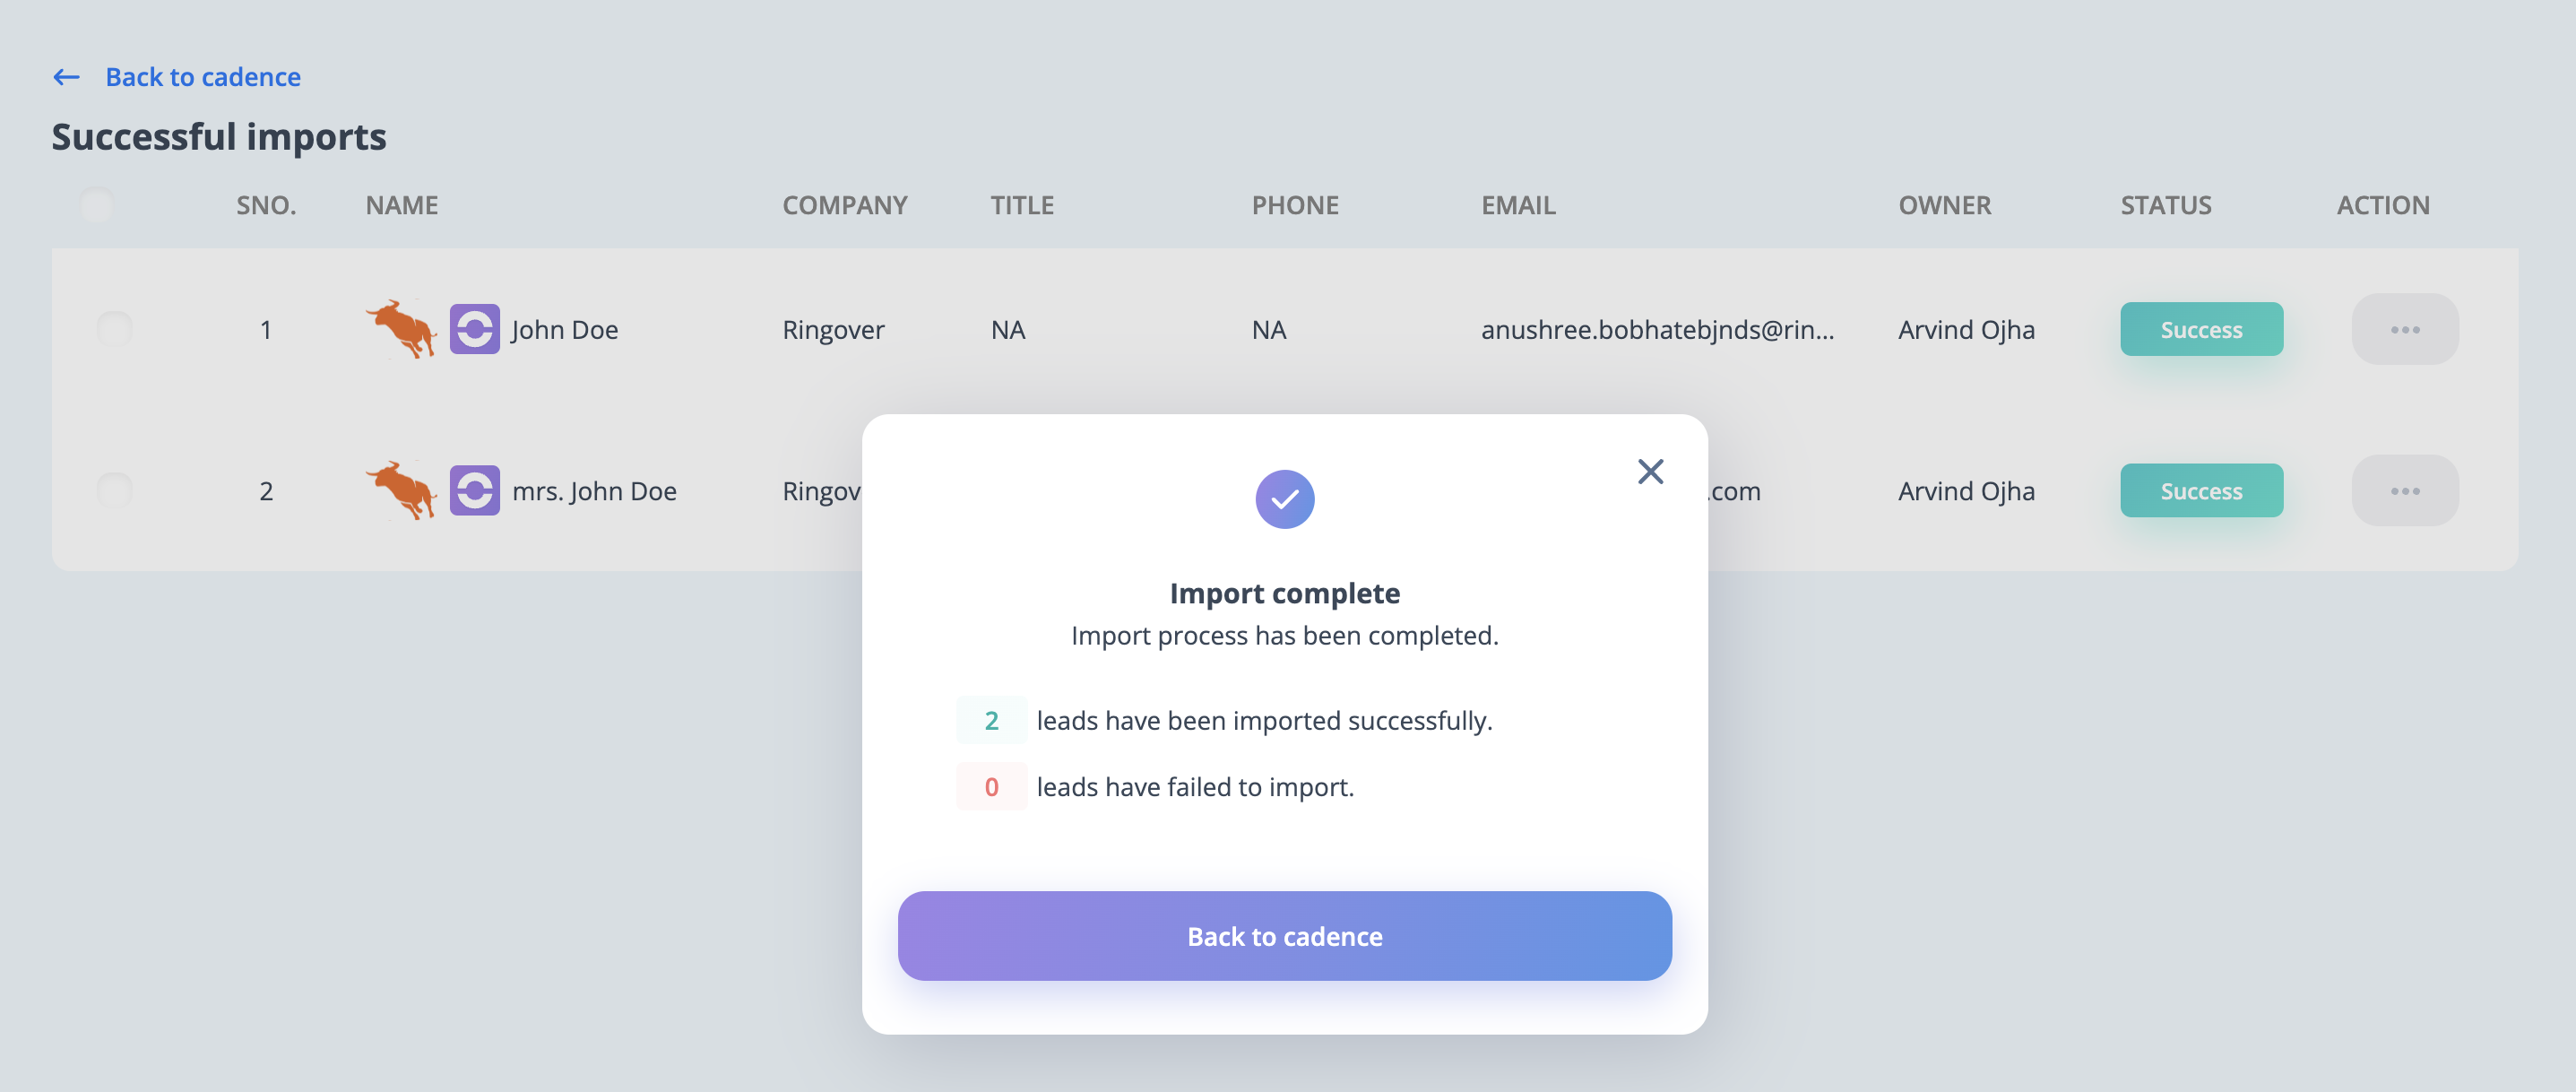Screen dimensions: 2576x1092
Task: Click the purple Back to cadence button
Action: pyautogui.click(x=1284, y=936)
